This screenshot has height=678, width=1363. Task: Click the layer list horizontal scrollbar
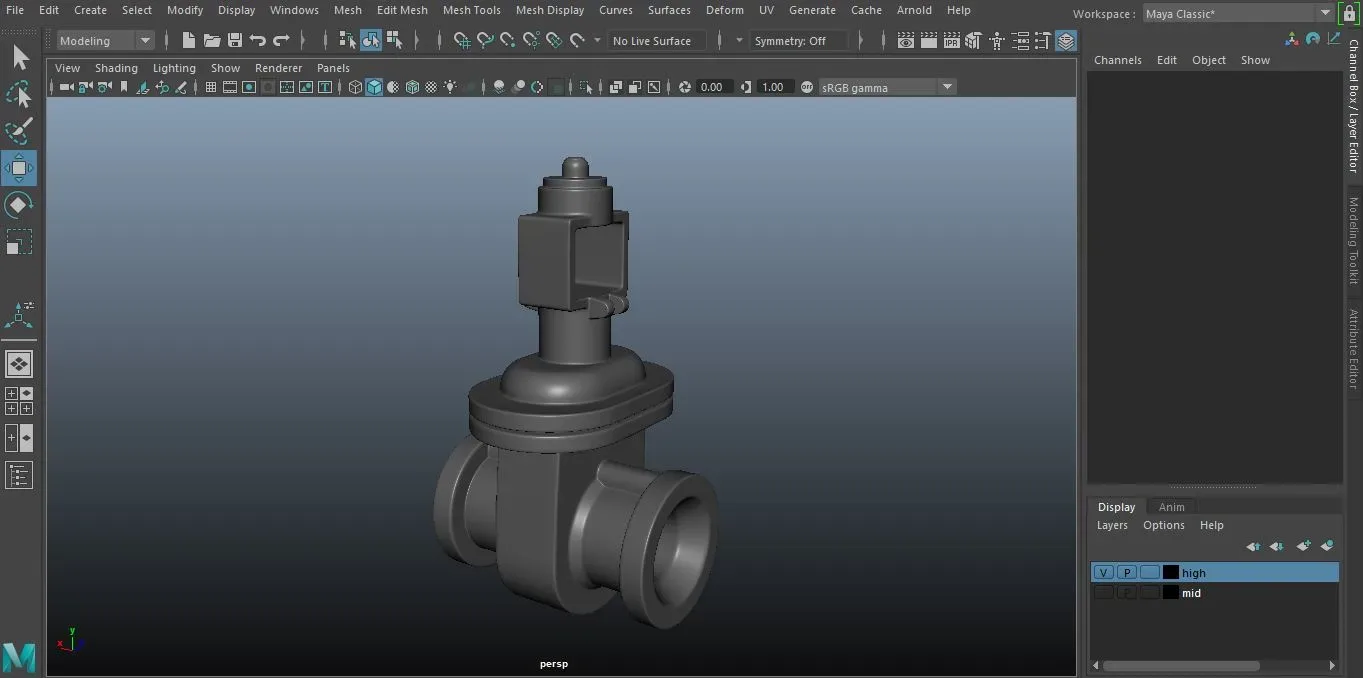tap(1181, 665)
